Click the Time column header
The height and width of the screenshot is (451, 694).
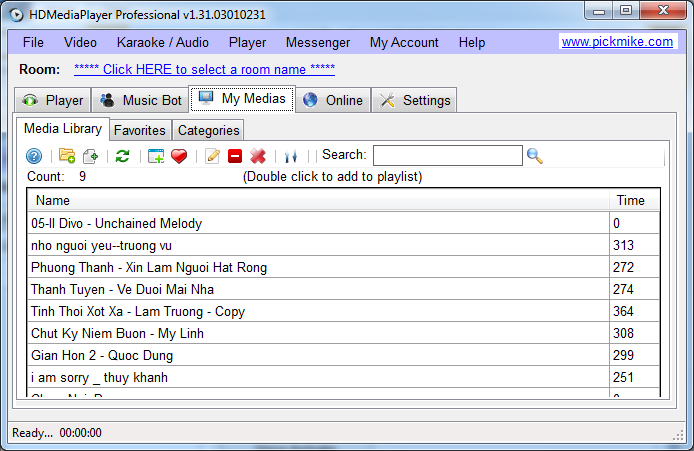point(634,200)
